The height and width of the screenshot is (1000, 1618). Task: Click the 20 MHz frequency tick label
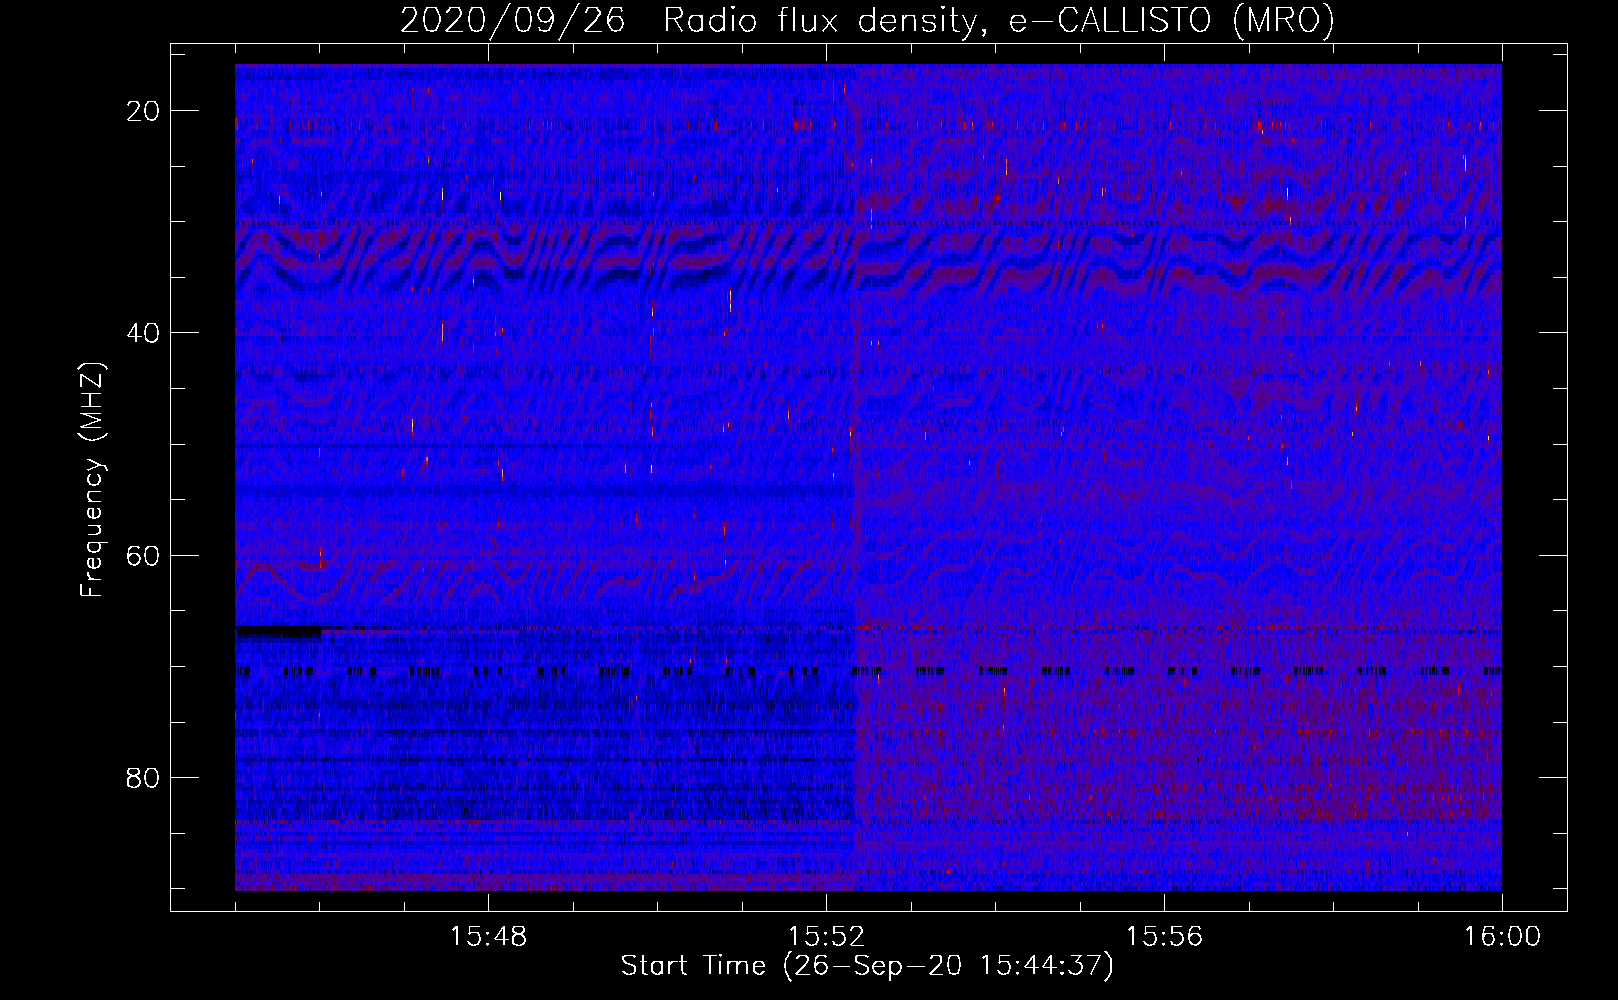point(143,111)
